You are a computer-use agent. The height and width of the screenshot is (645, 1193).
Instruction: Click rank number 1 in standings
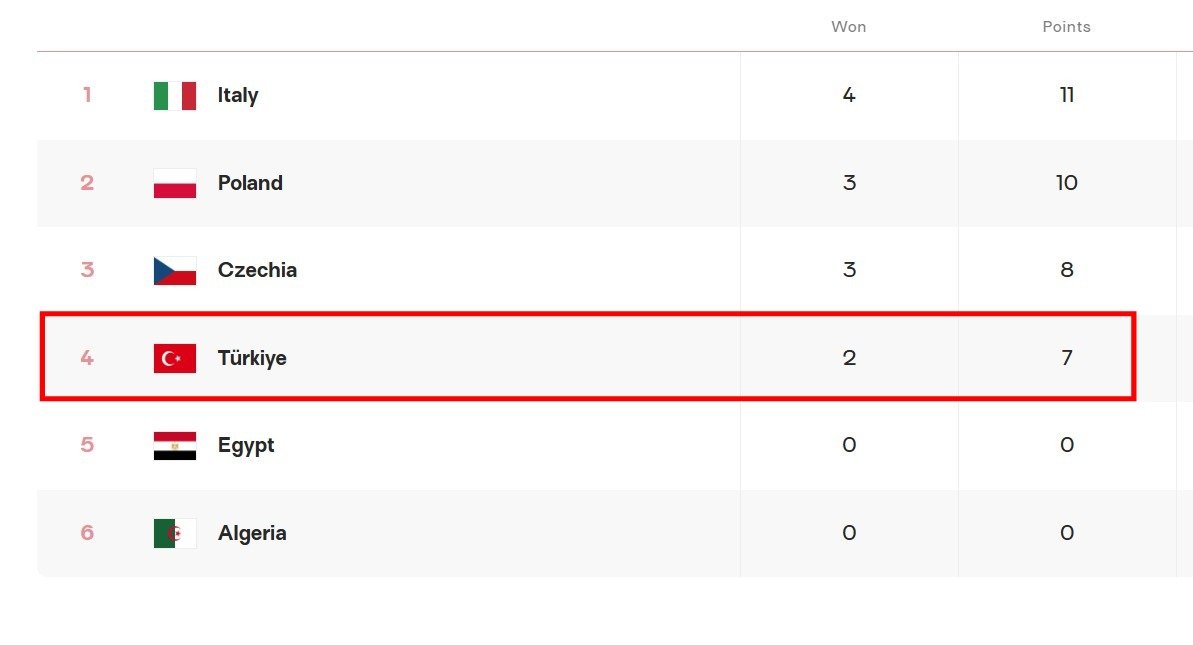[87, 95]
